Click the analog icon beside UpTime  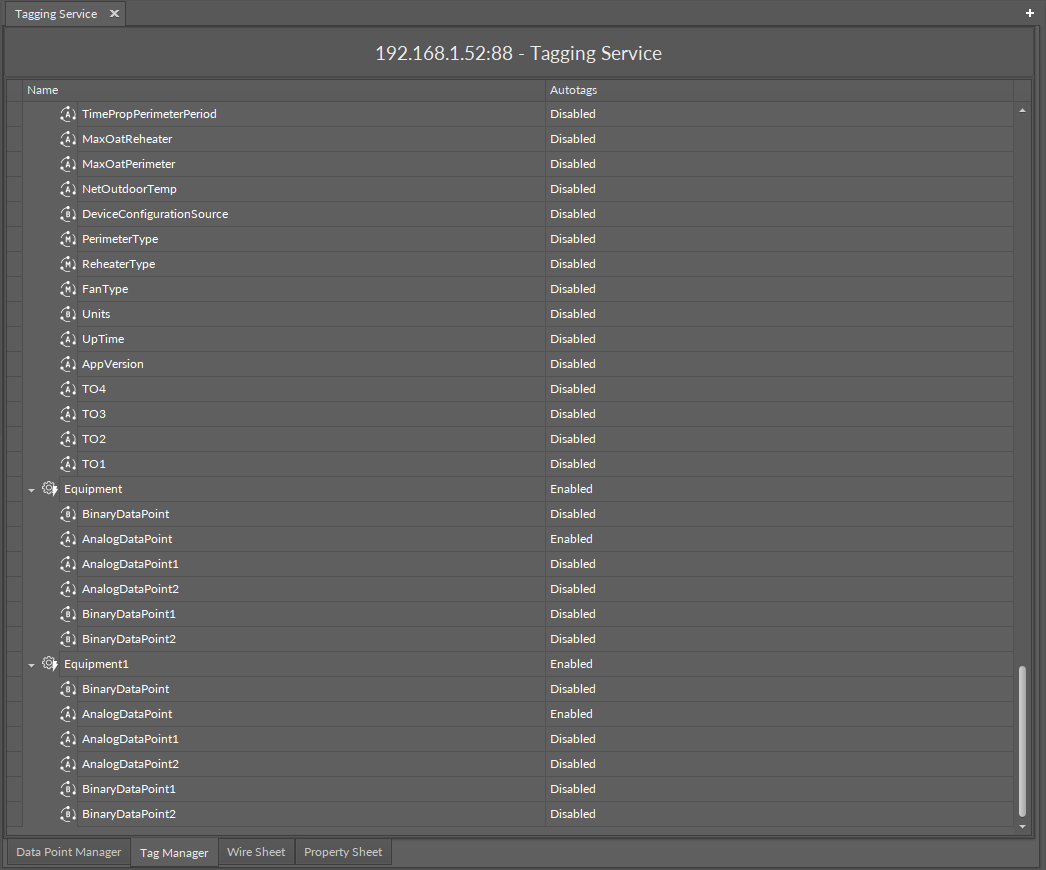pos(67,338)
